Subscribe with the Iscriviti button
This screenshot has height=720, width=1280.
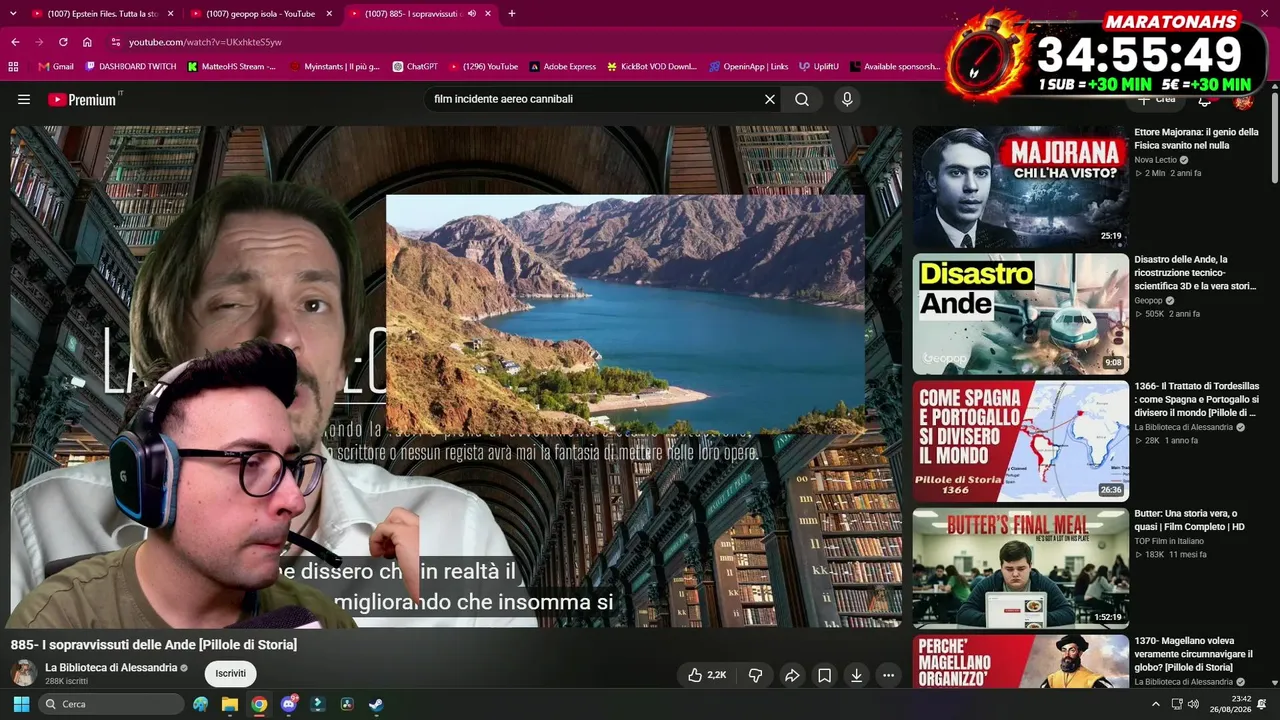[230, 674]
